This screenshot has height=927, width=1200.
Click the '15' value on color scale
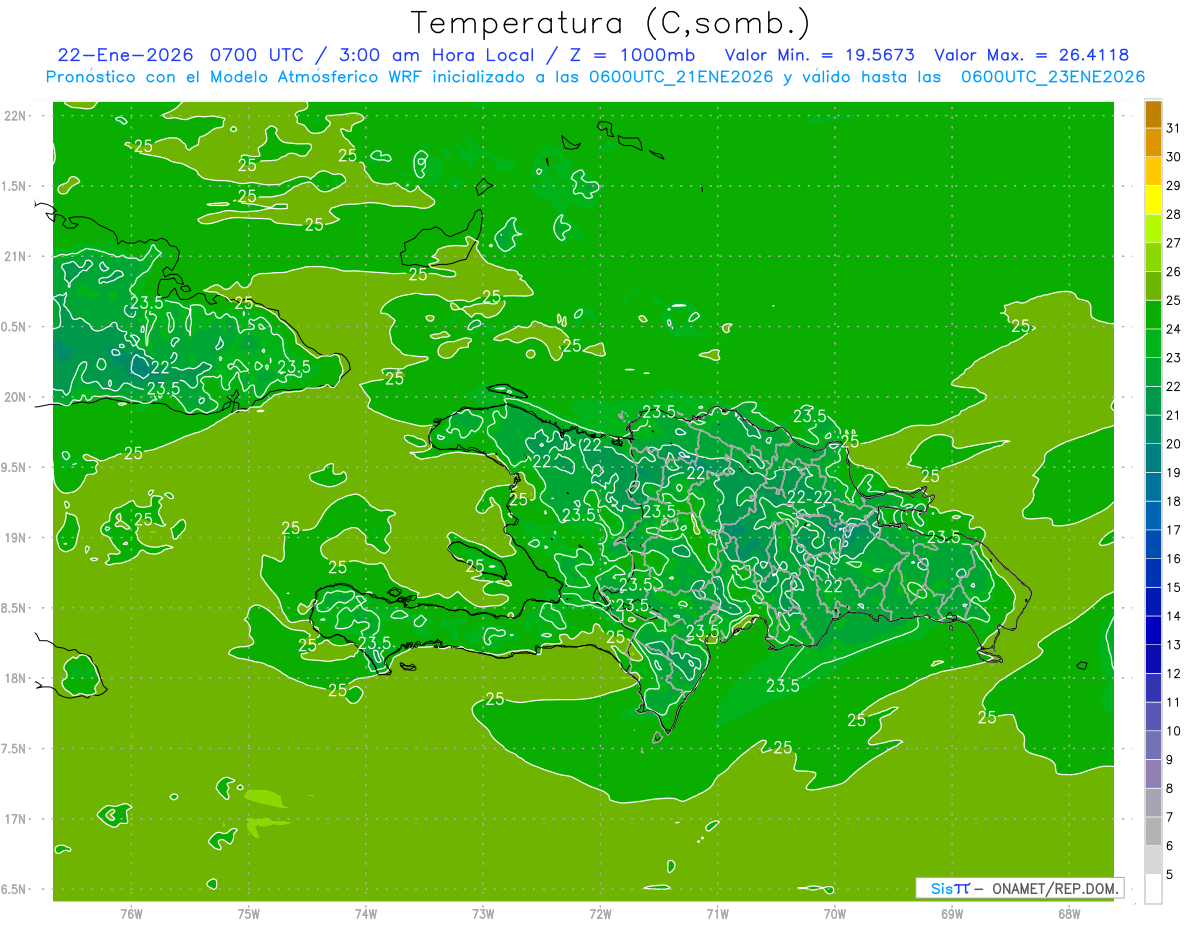point(1174,588)
